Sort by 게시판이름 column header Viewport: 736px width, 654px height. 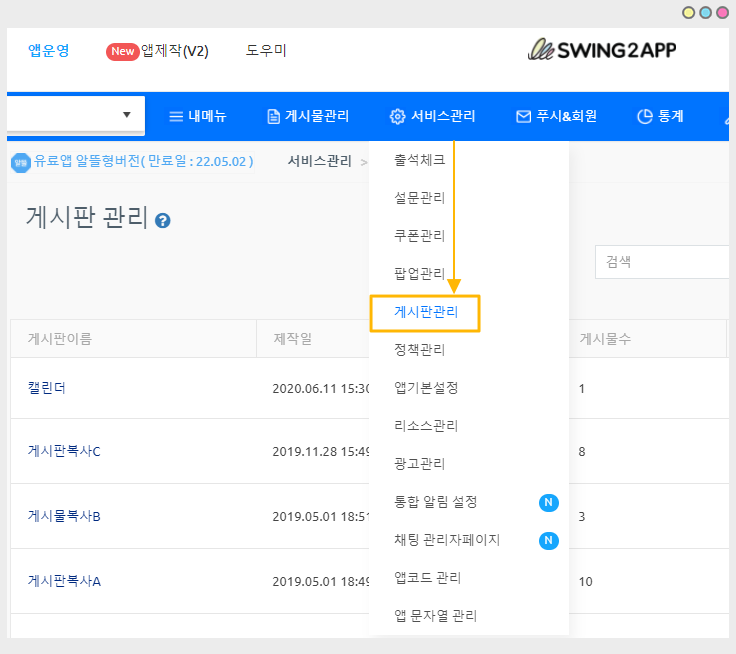(60, 339)
